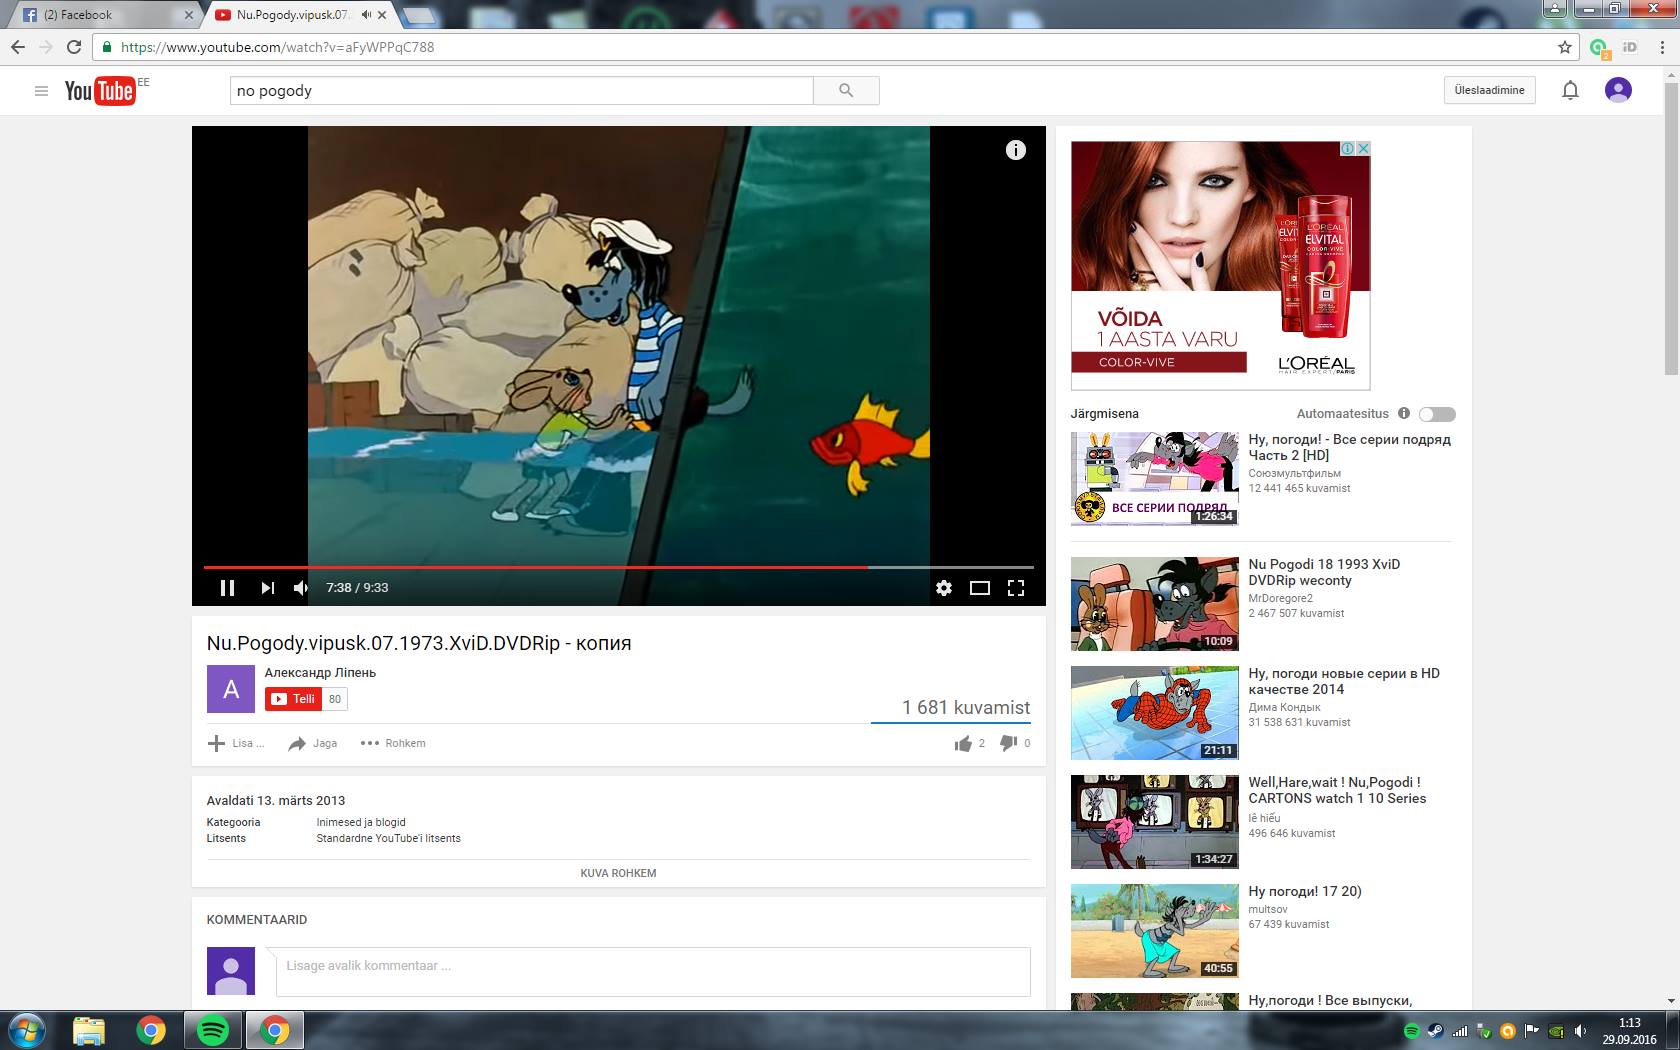Open Союзмультфильм channel link
Viewport: 1680px width, 1050px height.
[x=1294, y=473]
